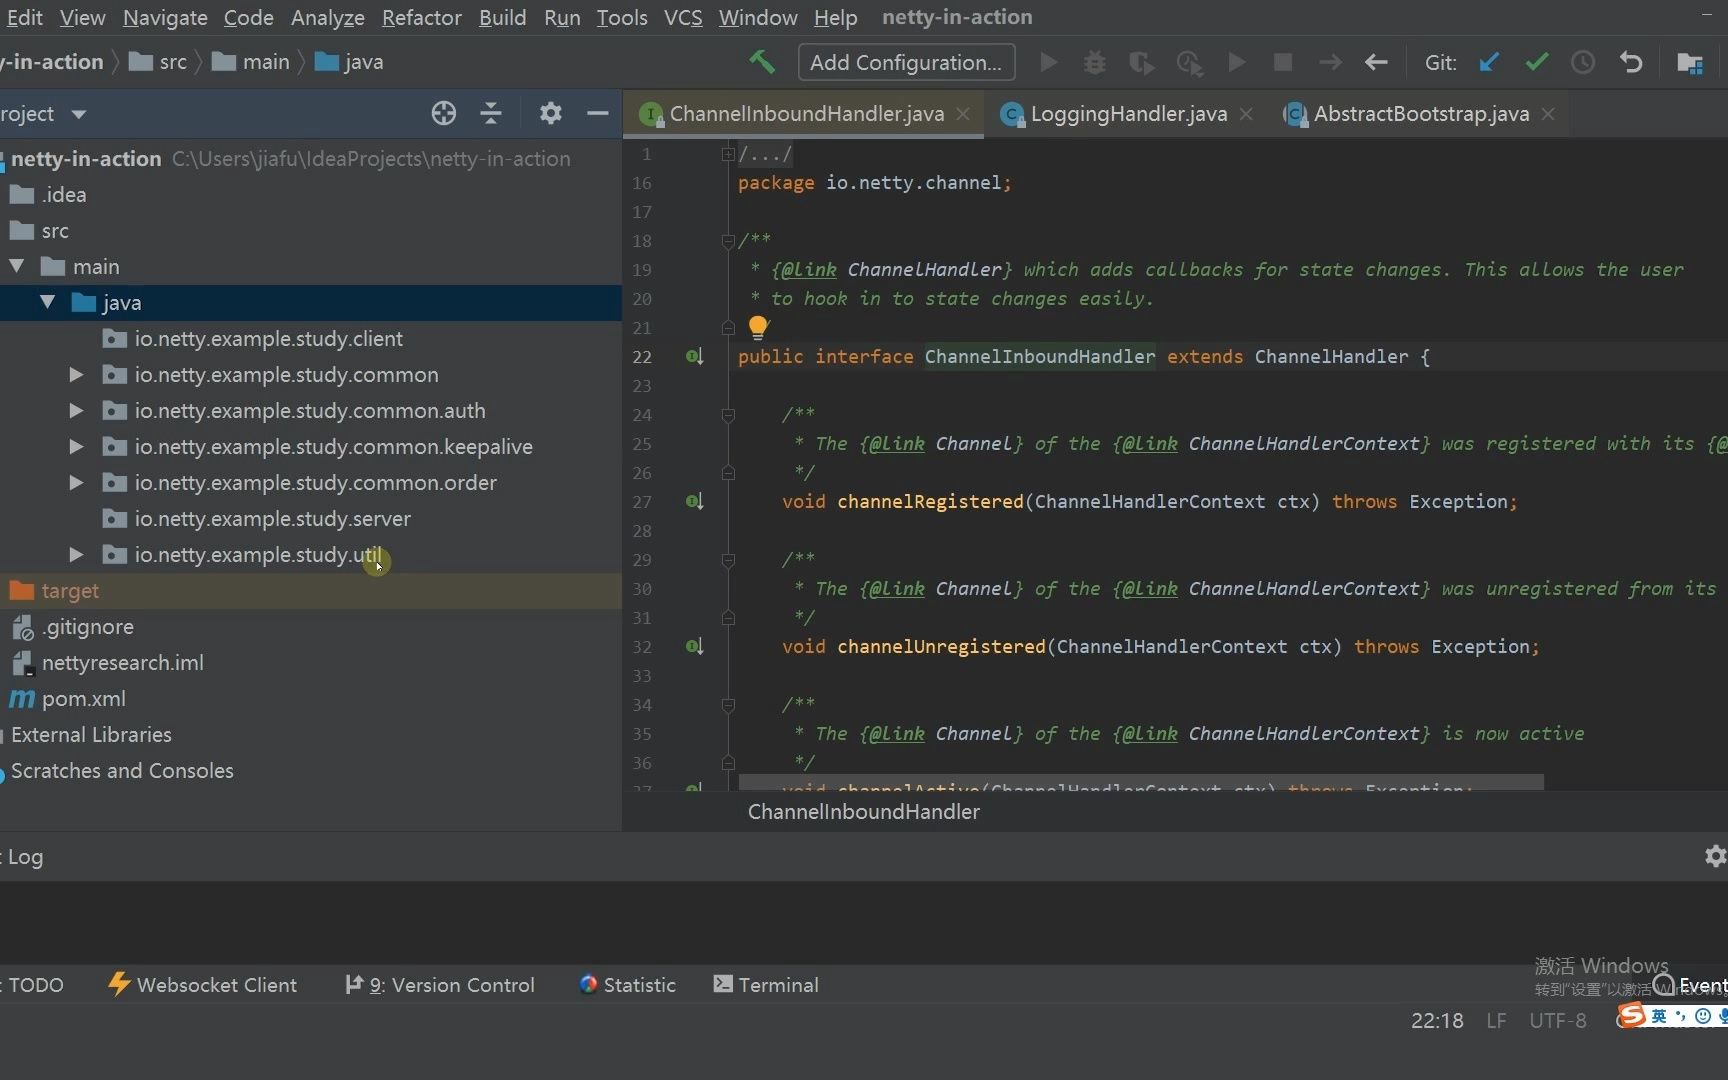Toggle fold of Javadoc comment at line 18
Image resolution: width=1728 pixels, height=1080 pixels.
728,241
